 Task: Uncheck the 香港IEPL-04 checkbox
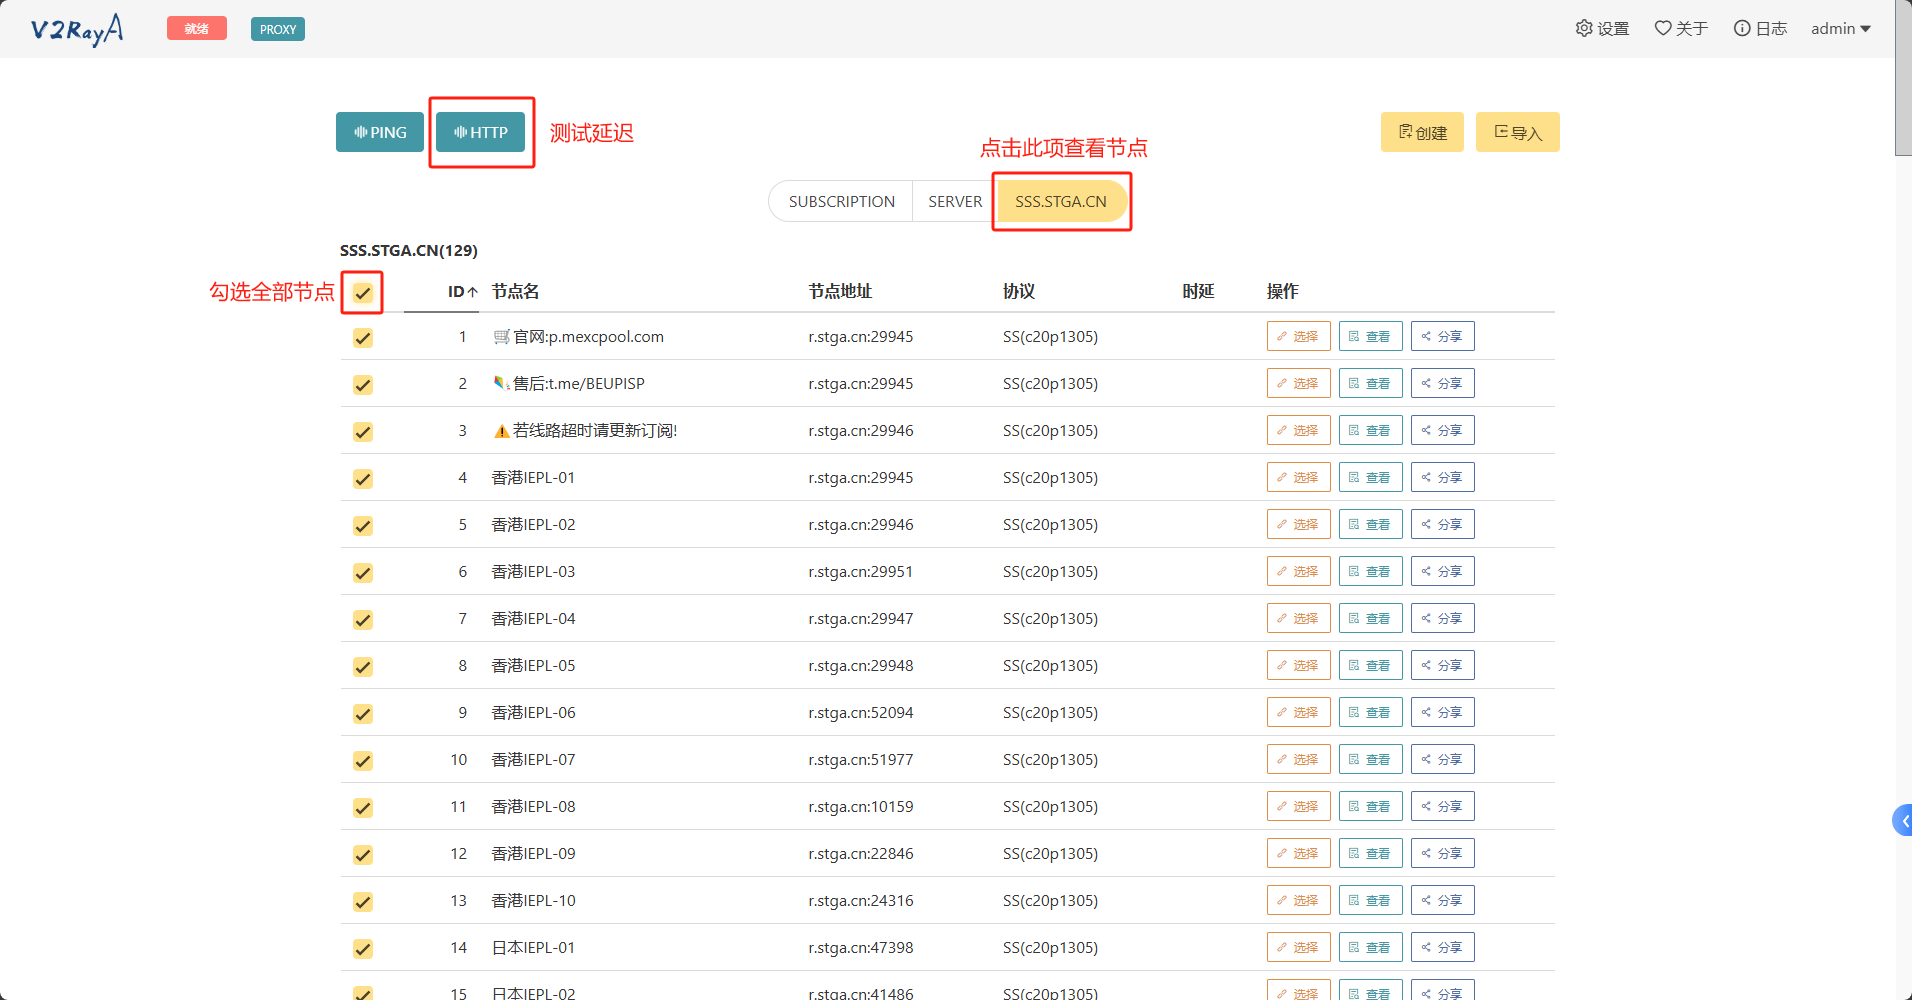tap(363, 620)
